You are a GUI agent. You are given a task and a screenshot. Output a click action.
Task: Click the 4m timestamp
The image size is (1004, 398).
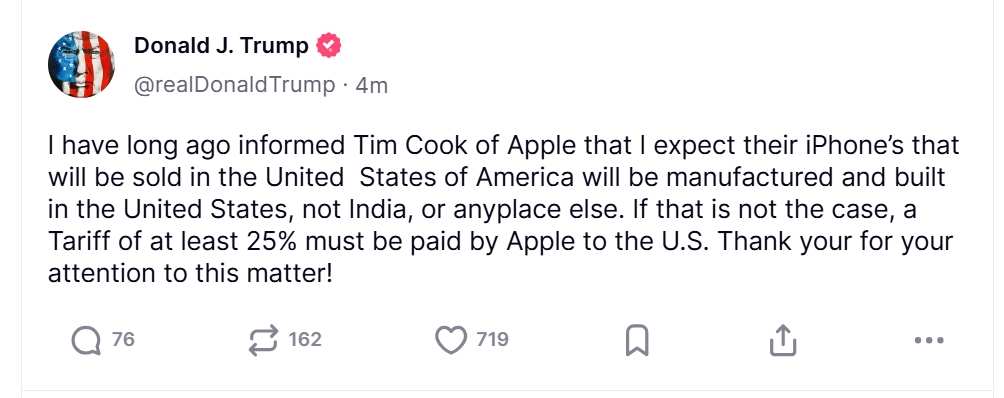tap(371, 85)
